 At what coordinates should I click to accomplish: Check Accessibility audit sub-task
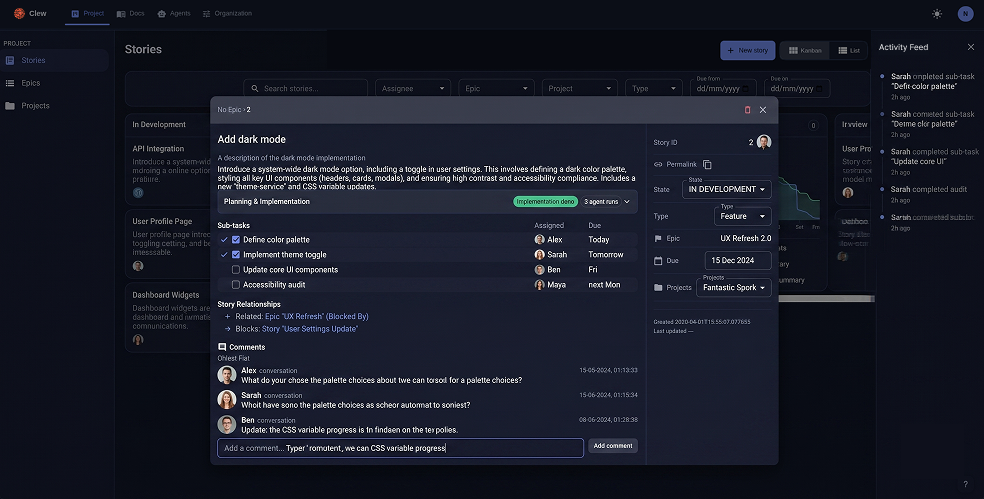click(236, 285)
